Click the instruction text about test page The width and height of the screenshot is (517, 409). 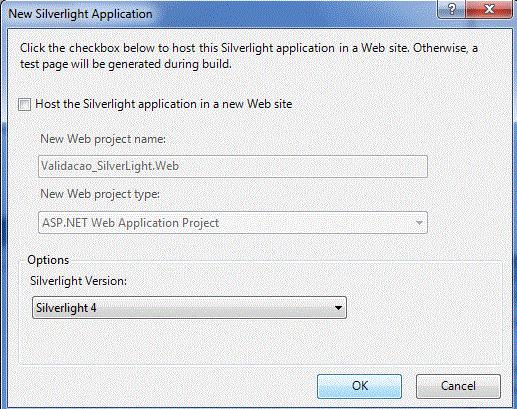(x=249, y=56)
